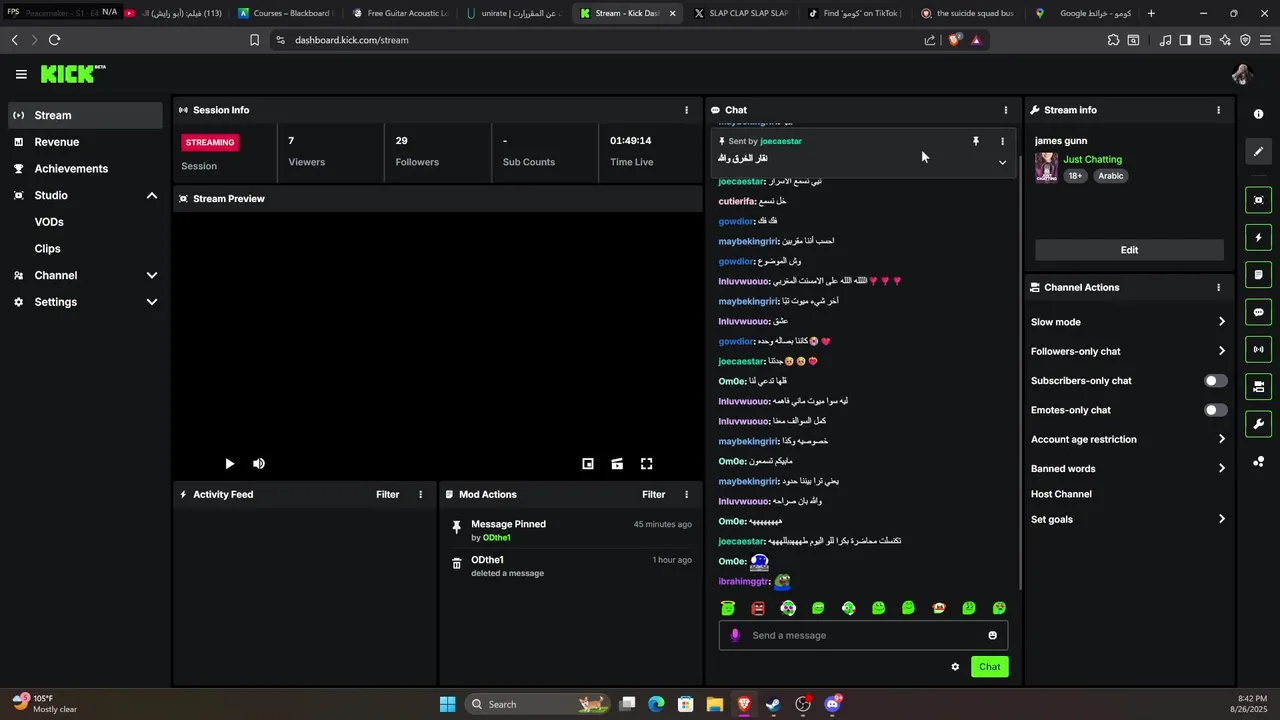Expand Account age restriction settings
1280x720 pixels.
point(1128,439)
